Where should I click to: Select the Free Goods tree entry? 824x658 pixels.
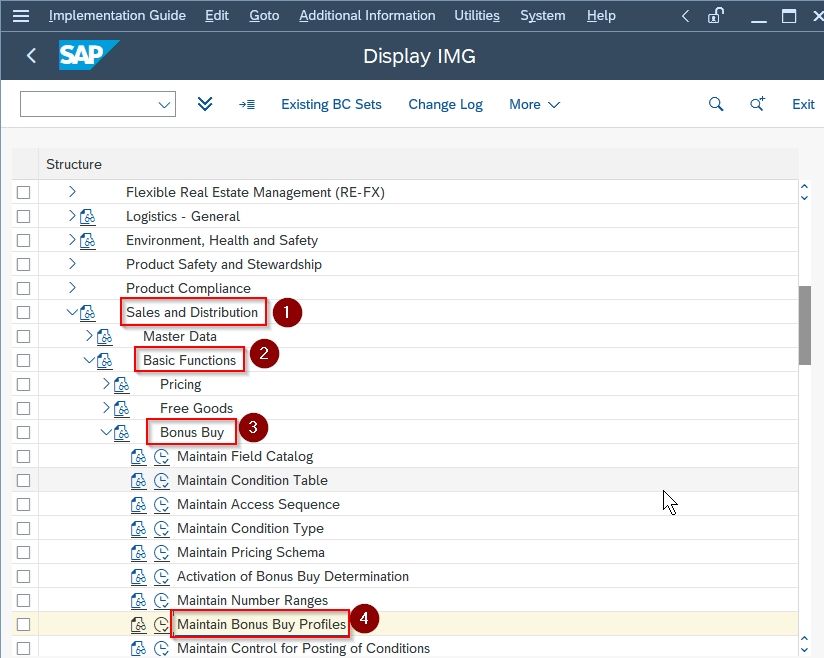coord(196,408)
